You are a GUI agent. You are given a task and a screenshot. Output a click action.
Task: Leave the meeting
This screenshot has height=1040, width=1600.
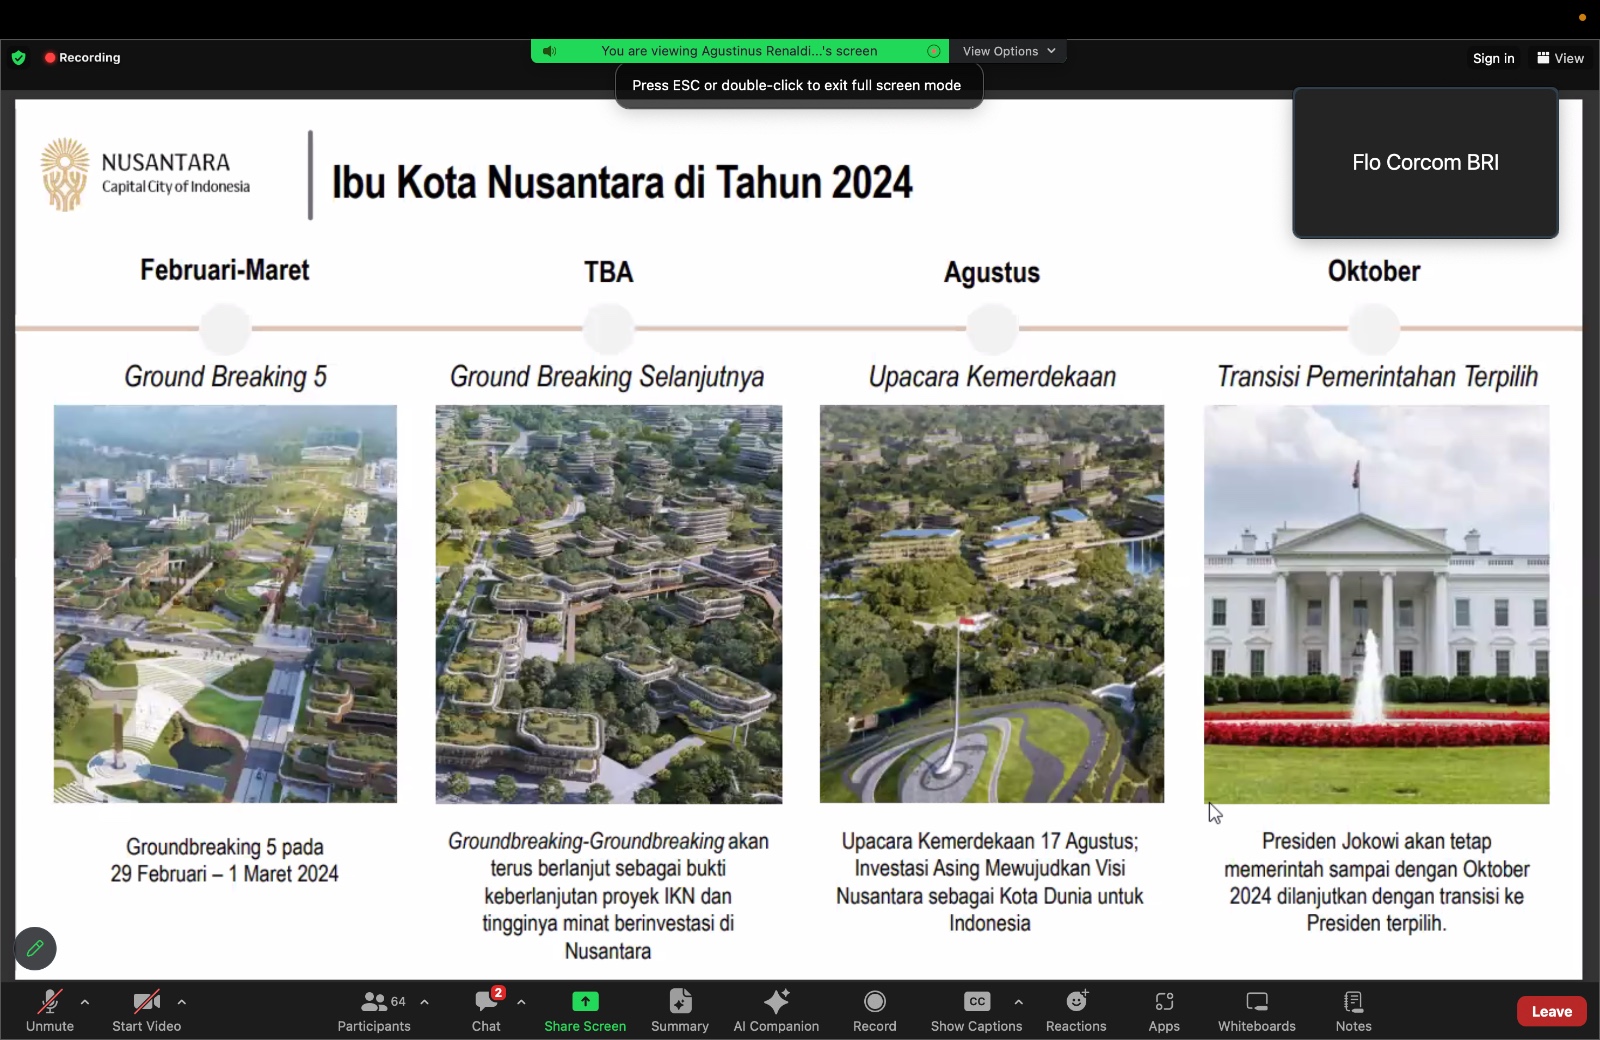[1551, 1011]
